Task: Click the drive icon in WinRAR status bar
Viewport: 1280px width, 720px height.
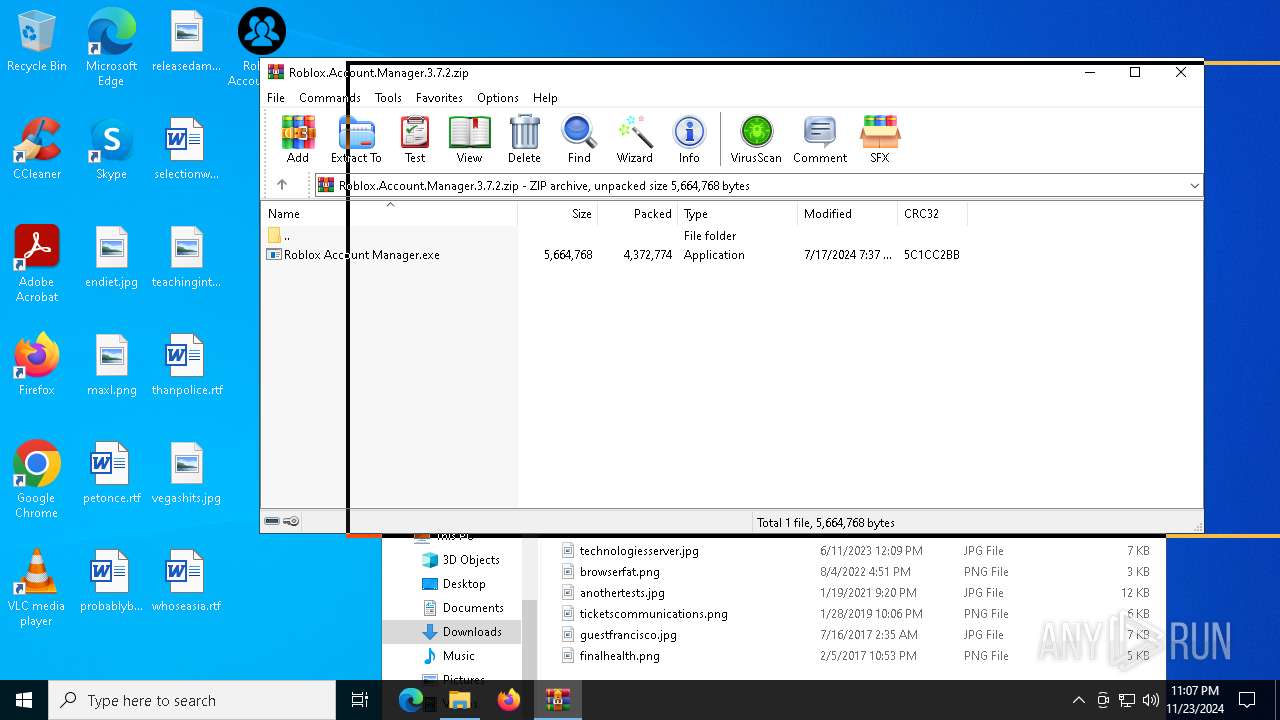Action: (272, 521)
